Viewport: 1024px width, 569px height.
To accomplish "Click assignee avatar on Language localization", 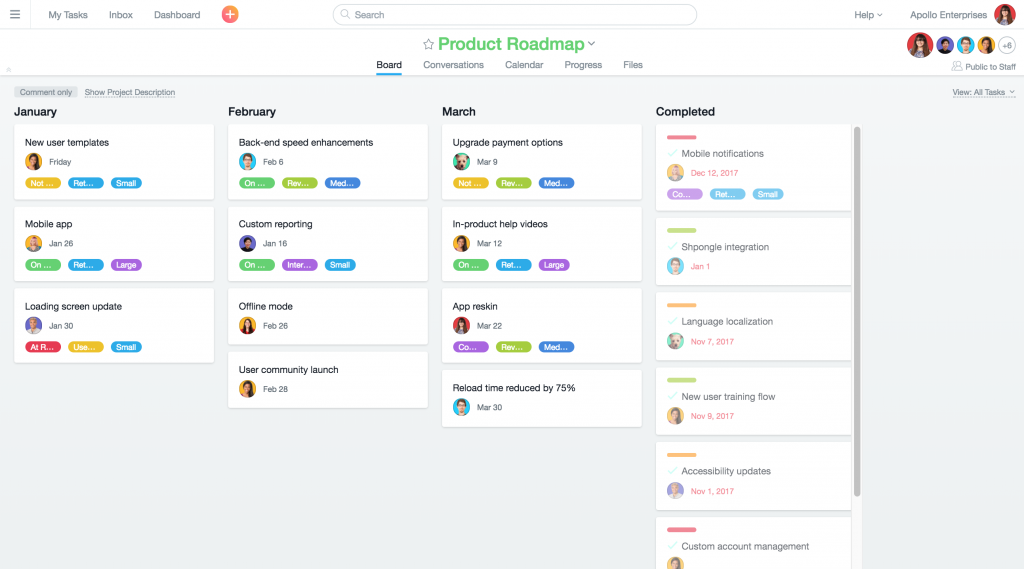I will tap(675, 341).
